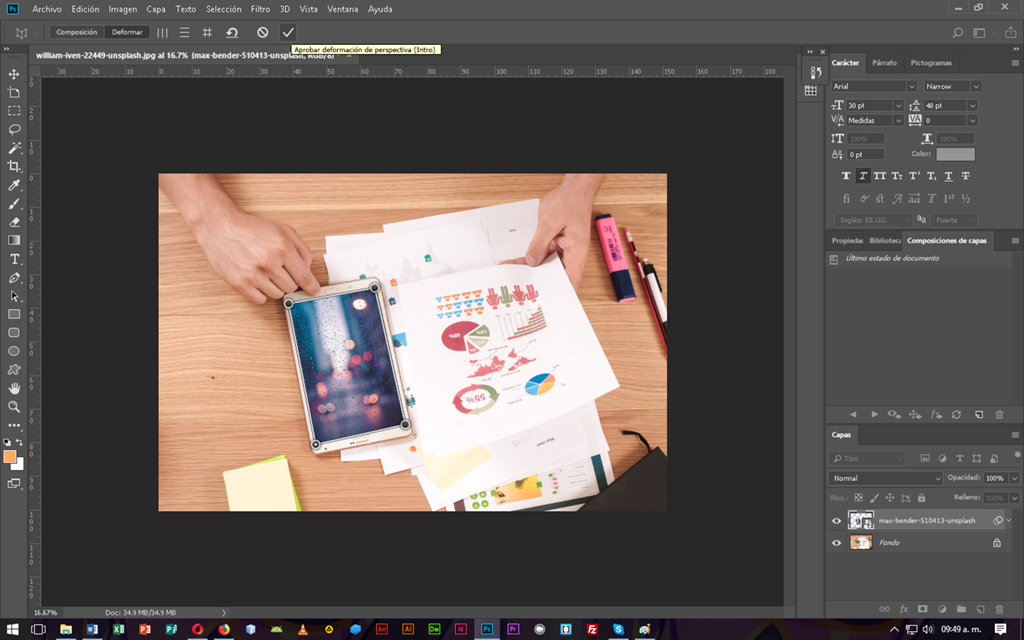The image size is (1024, 640).
Task: Auto warp to horizontal and vertical
Action: (207, 32)
